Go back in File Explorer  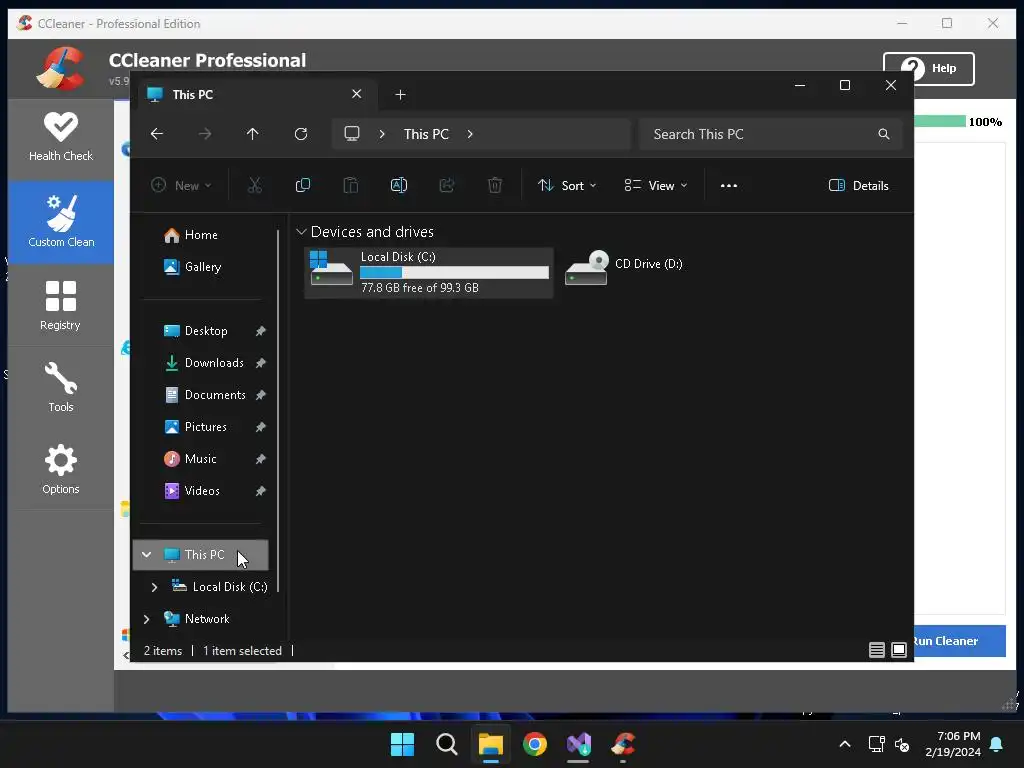pyautogui.click(x=157, y=134)
